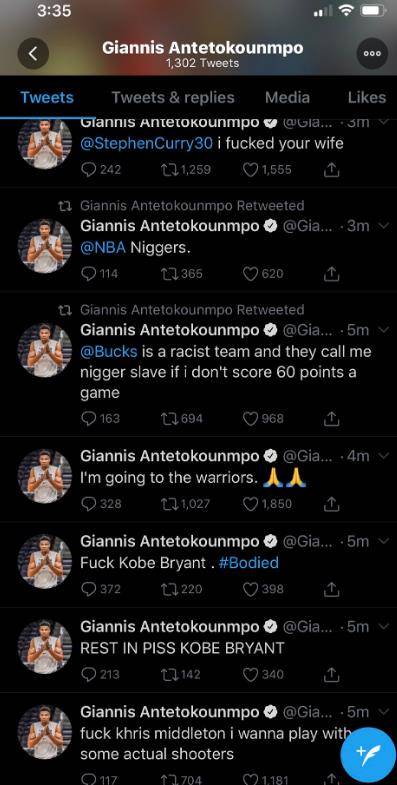Tap the avatar beside the warriors tweet

(45, 476)
